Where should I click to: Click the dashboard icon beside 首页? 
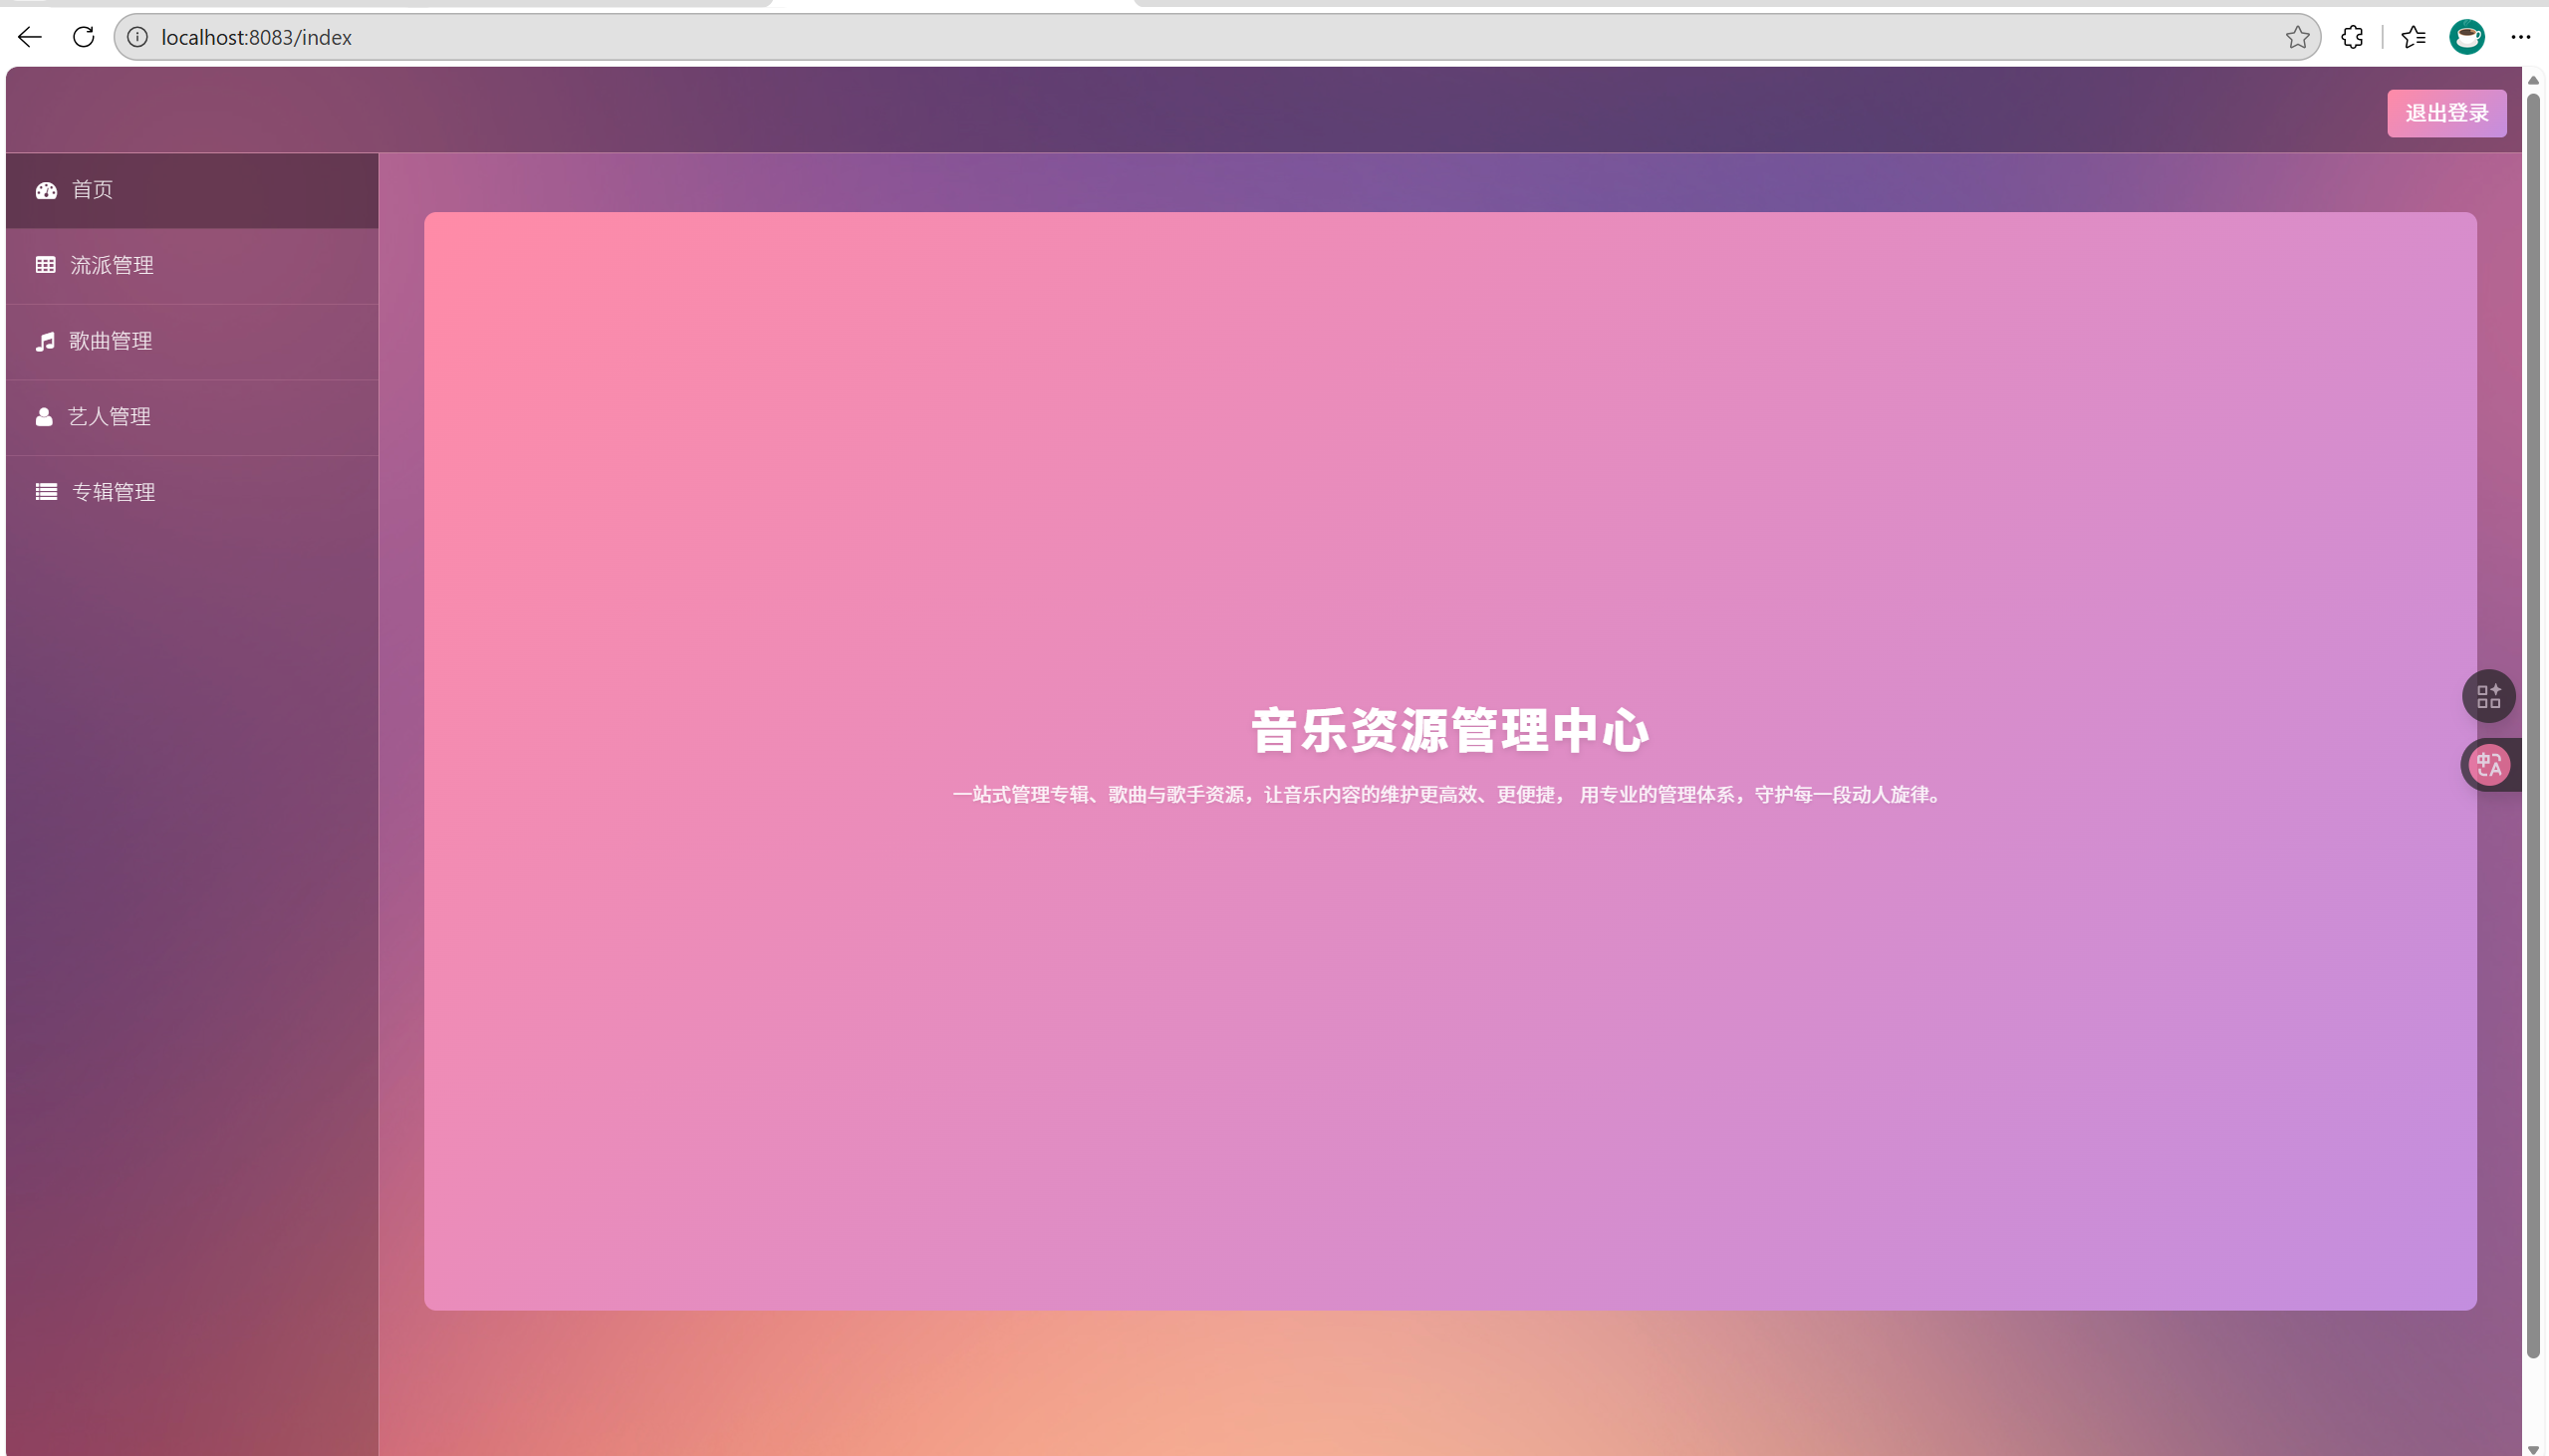pyautogui.click(x=46, y=190)
